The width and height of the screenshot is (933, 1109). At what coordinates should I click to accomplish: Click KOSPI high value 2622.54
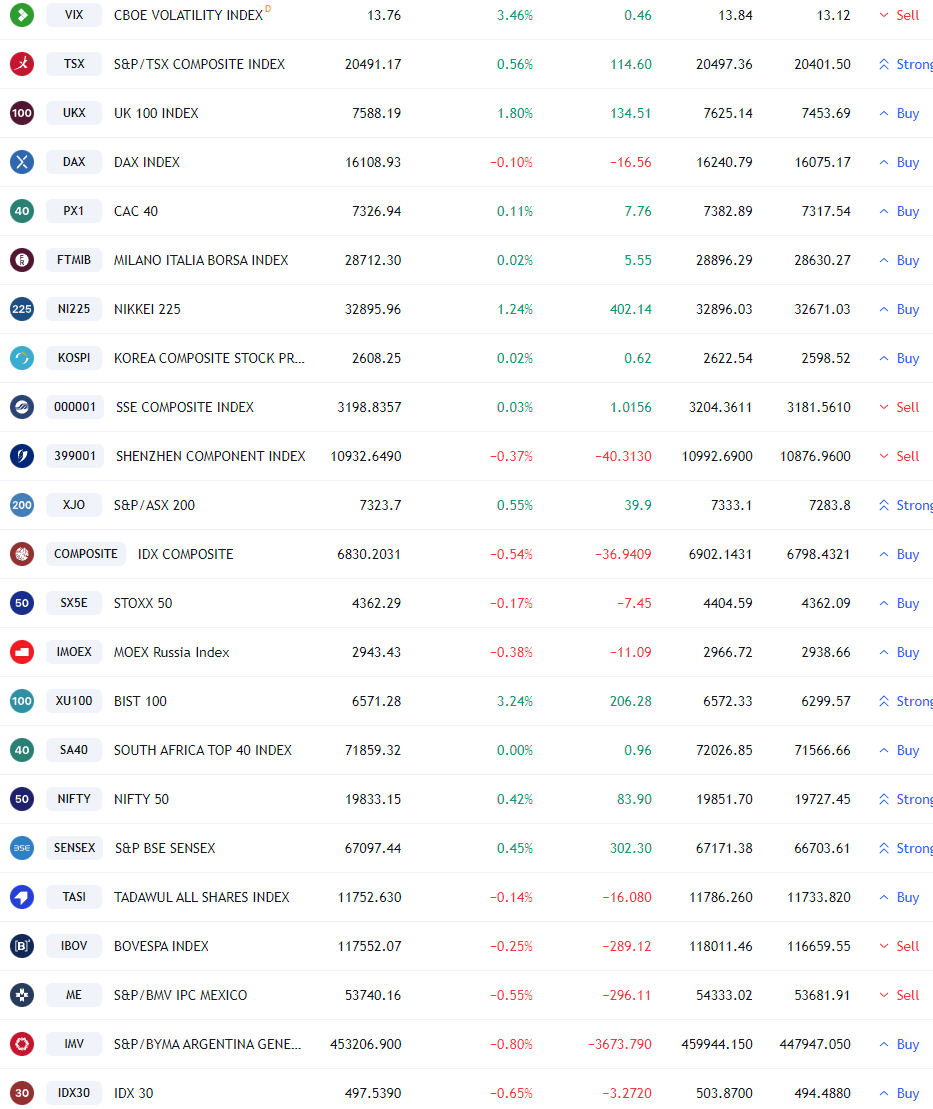(728, 359)
